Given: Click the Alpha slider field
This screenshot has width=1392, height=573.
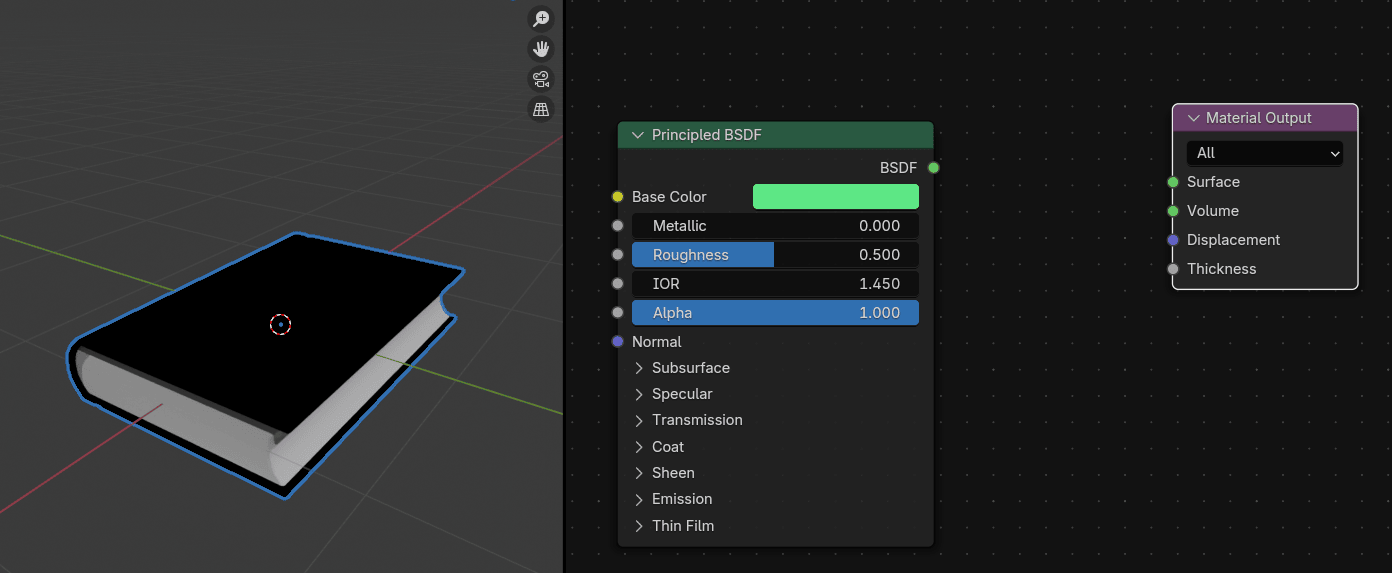Looking at the screenshot, I should [775, 313].
